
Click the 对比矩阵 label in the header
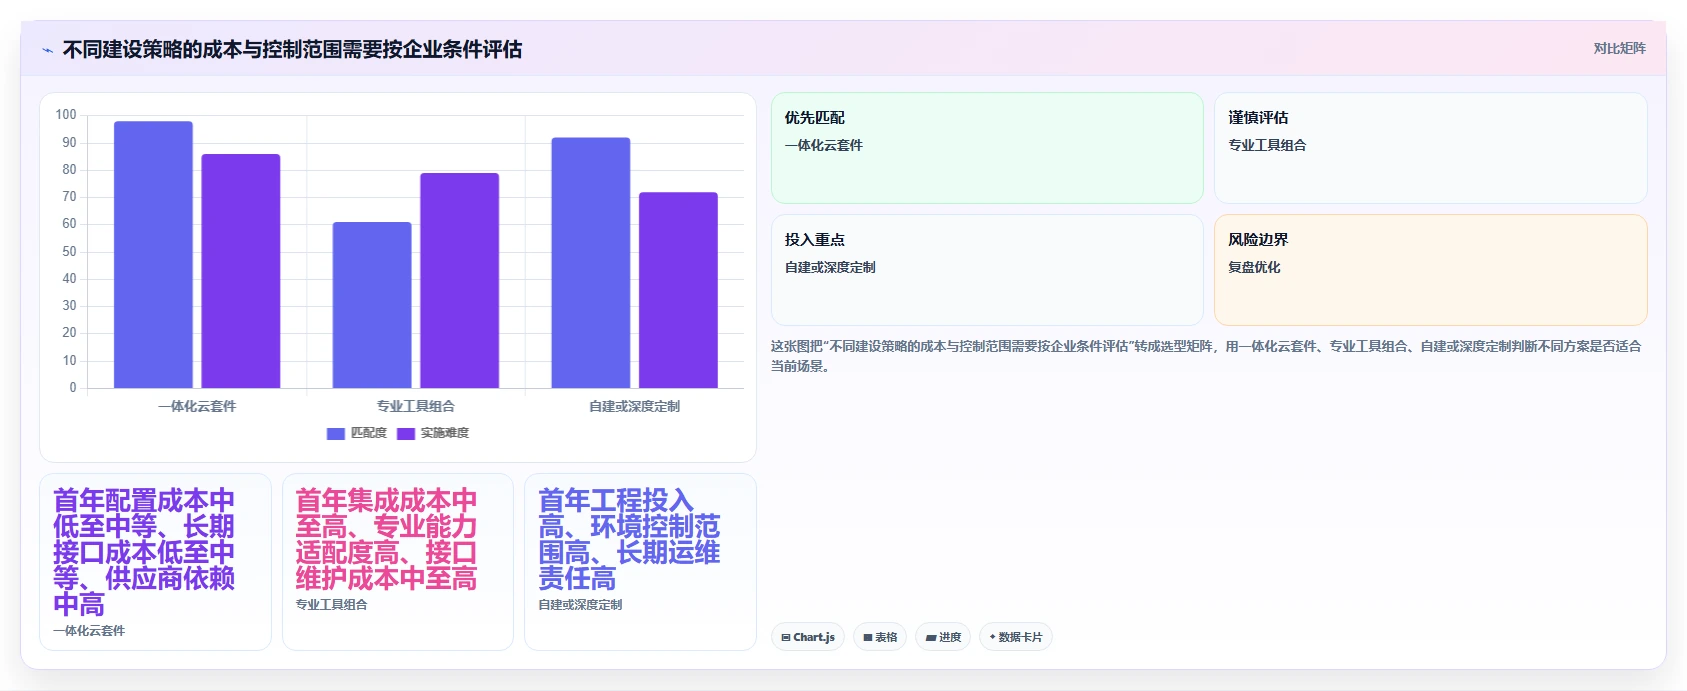pos(1619,48)
